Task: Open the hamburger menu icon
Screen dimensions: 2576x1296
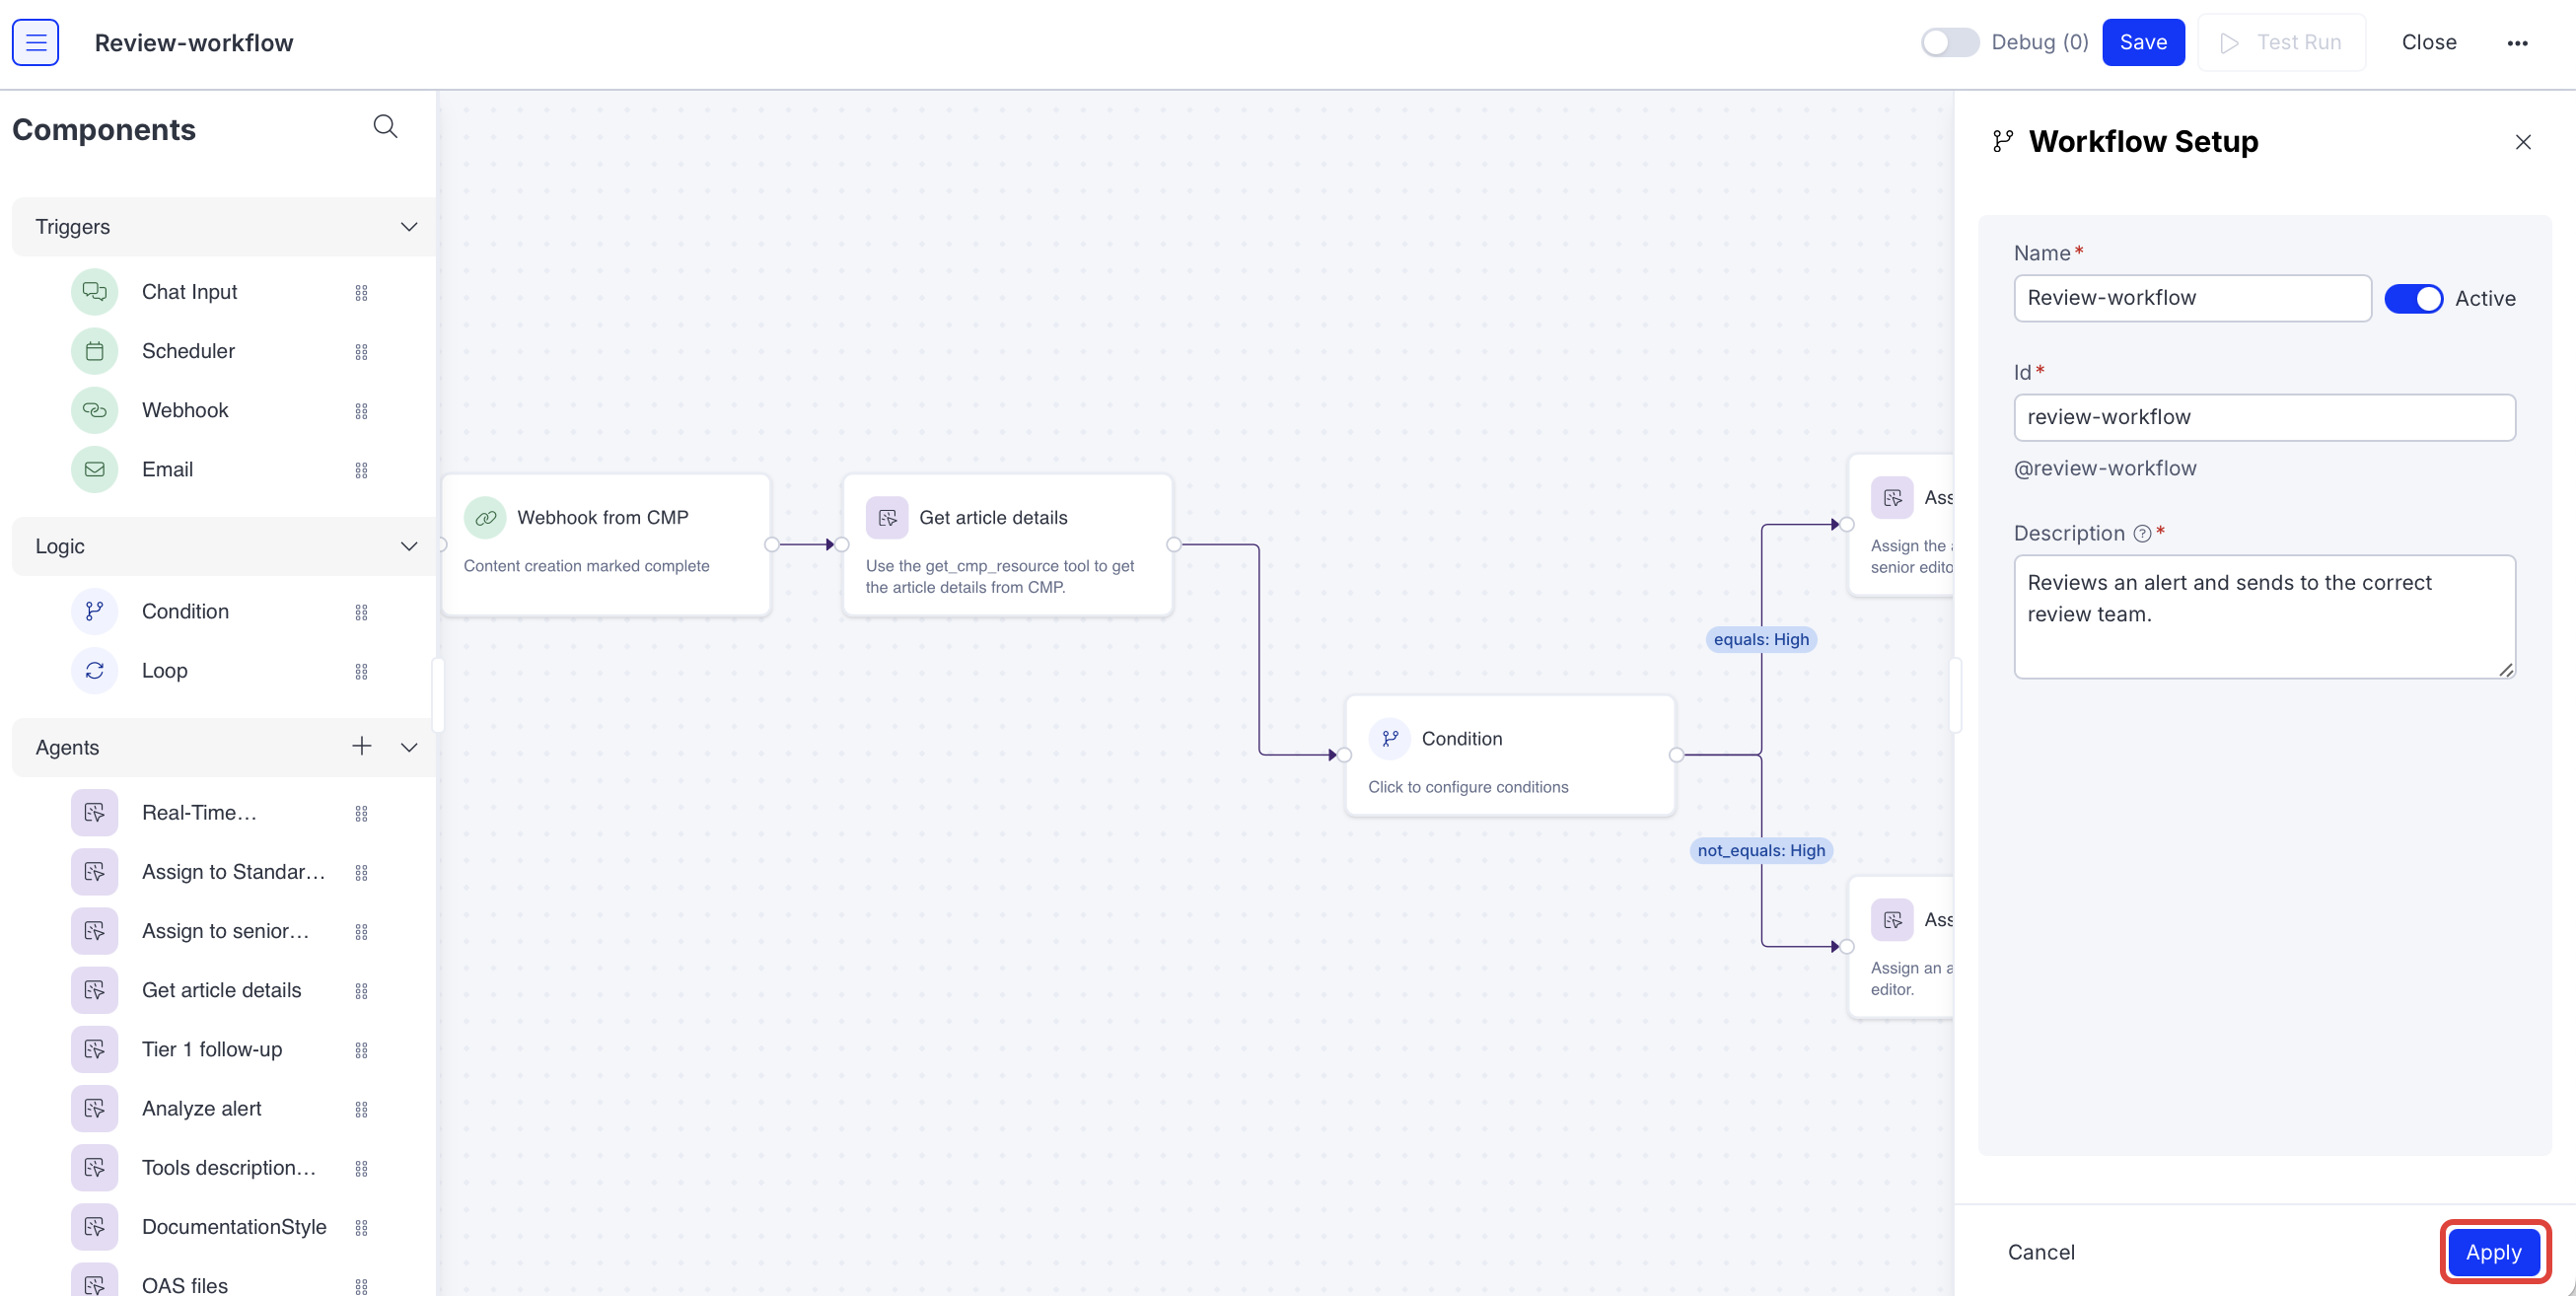Action: coord(36,42)
